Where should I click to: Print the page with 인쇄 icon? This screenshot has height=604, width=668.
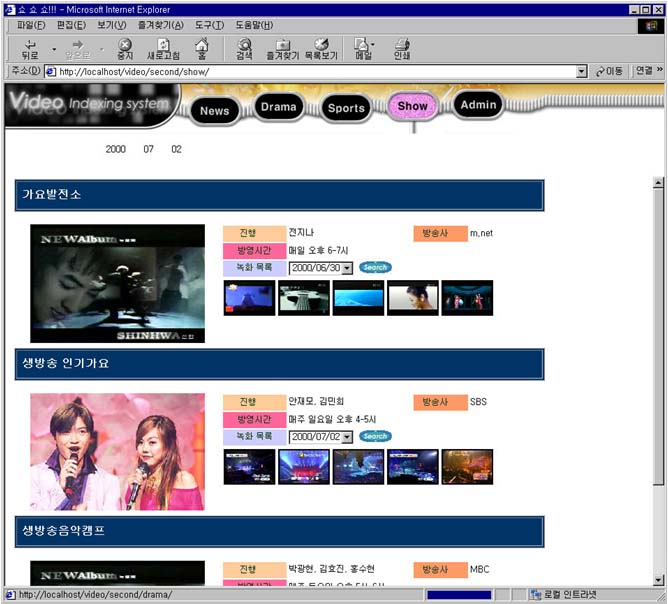[402, 49]
